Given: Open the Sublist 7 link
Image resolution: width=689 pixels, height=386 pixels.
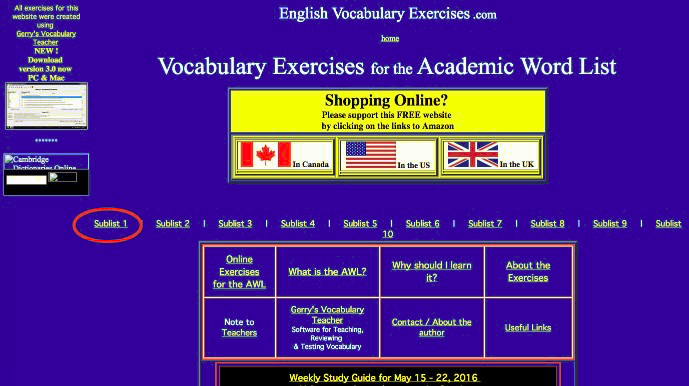Looking at the screenshot, I should tap(485, 223).
